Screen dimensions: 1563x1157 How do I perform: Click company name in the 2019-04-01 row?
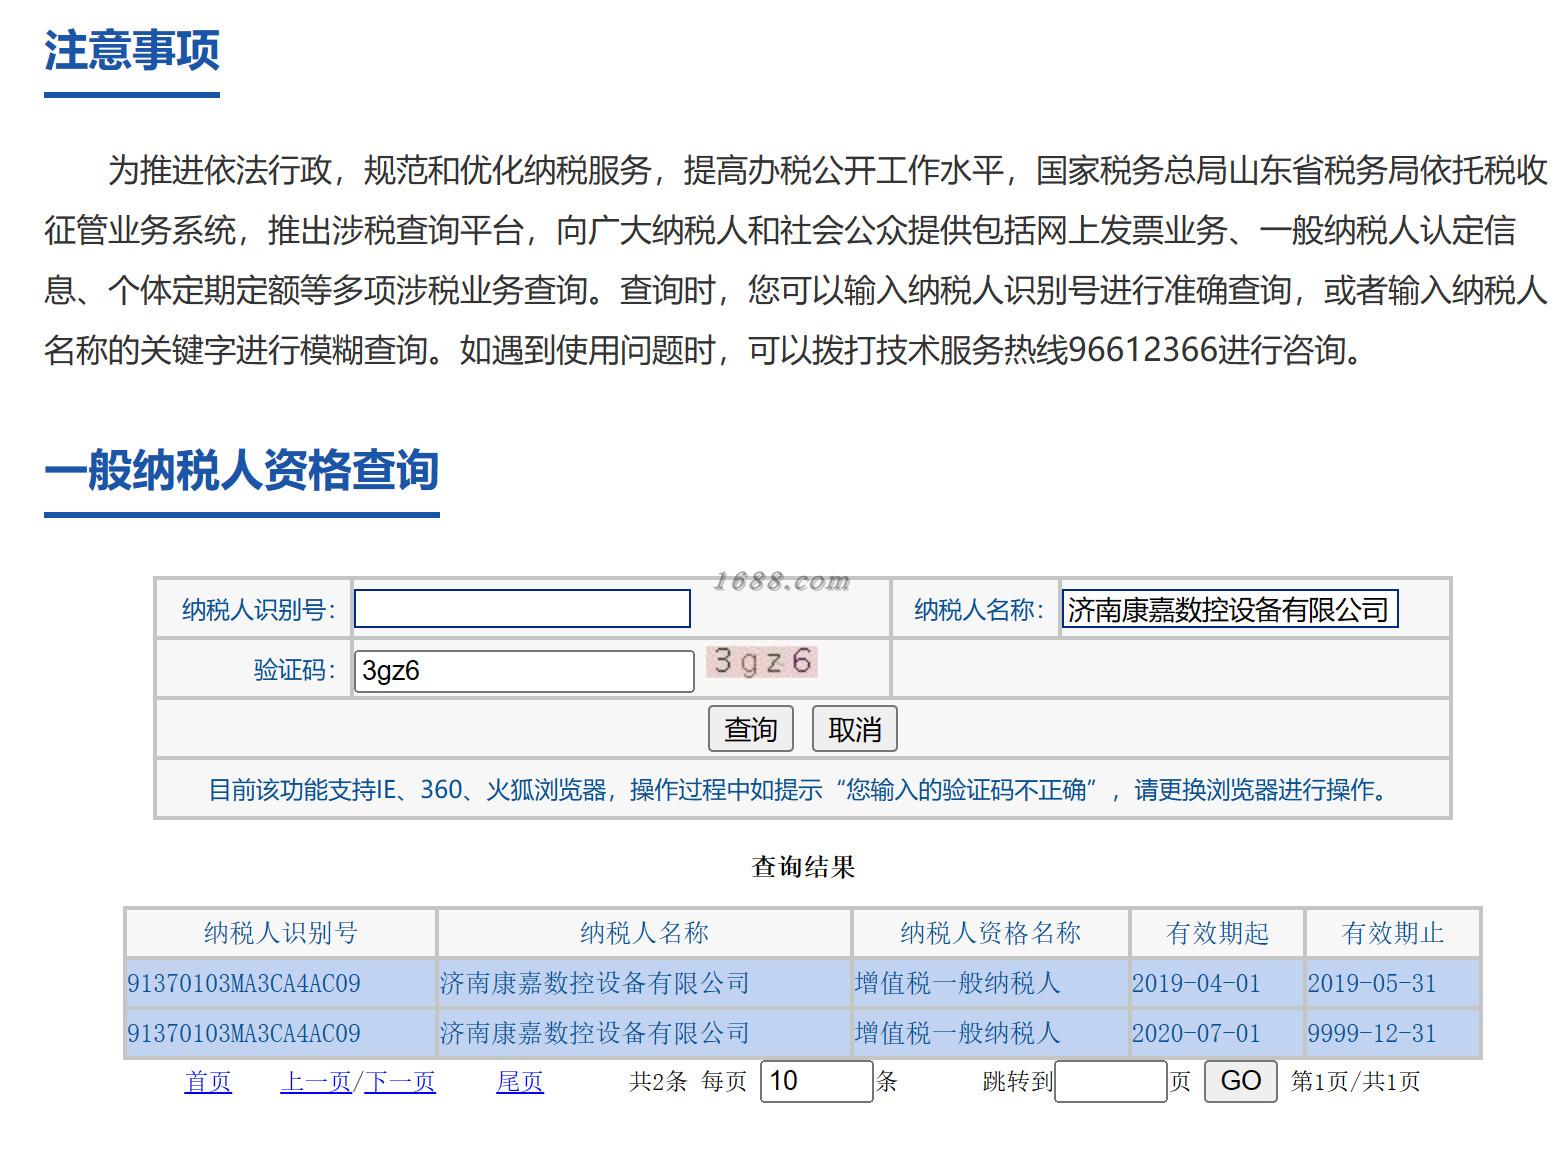(x=595, y=983)
